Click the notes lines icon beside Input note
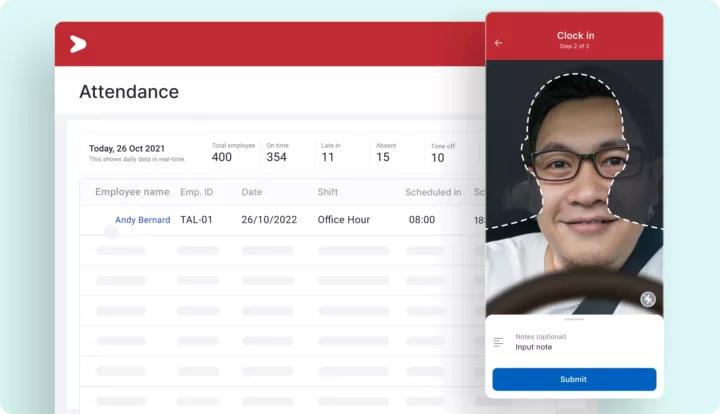This screenshot has width=720, height=414. (x=499, y=342)
